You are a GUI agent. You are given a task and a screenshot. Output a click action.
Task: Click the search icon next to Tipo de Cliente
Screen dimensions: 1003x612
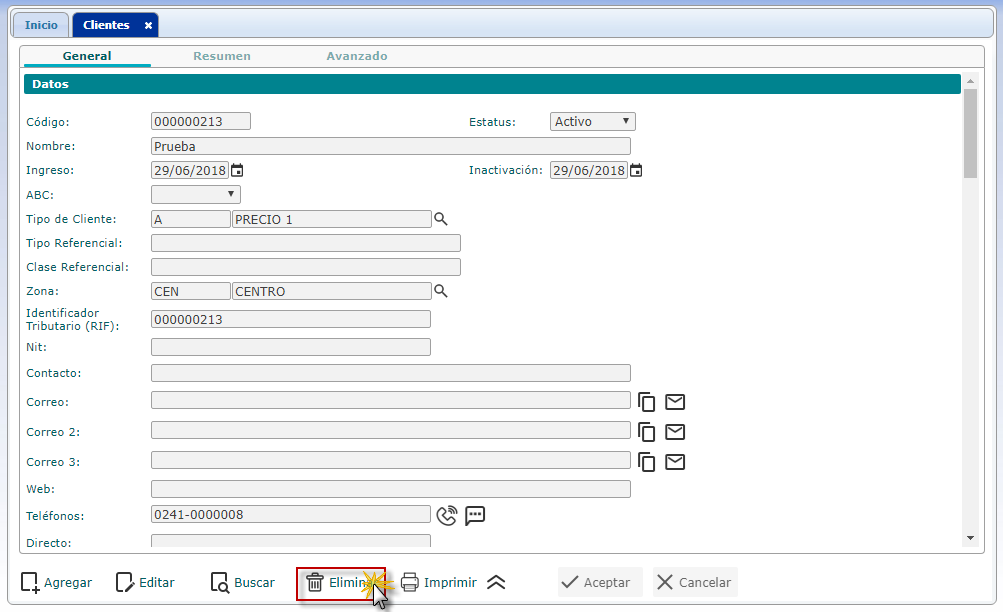(440, 219)
